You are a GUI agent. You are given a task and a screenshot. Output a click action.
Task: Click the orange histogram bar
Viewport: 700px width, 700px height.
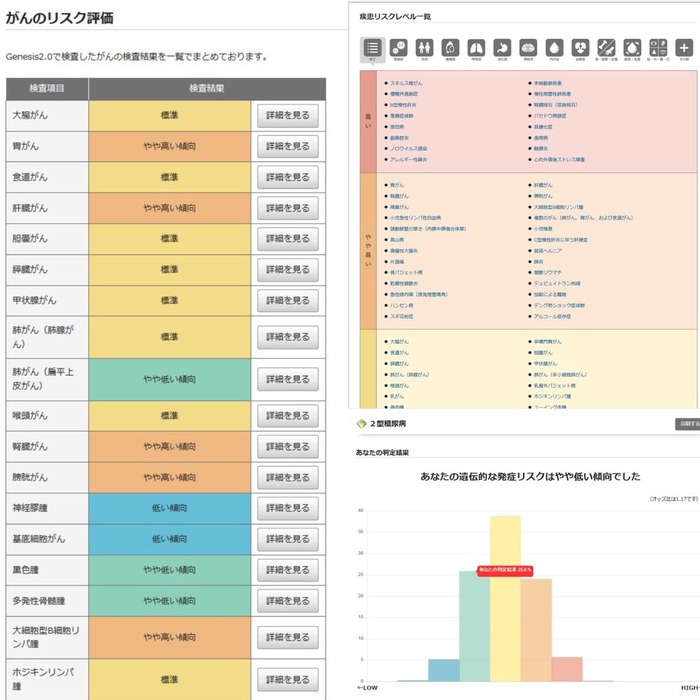536,630
